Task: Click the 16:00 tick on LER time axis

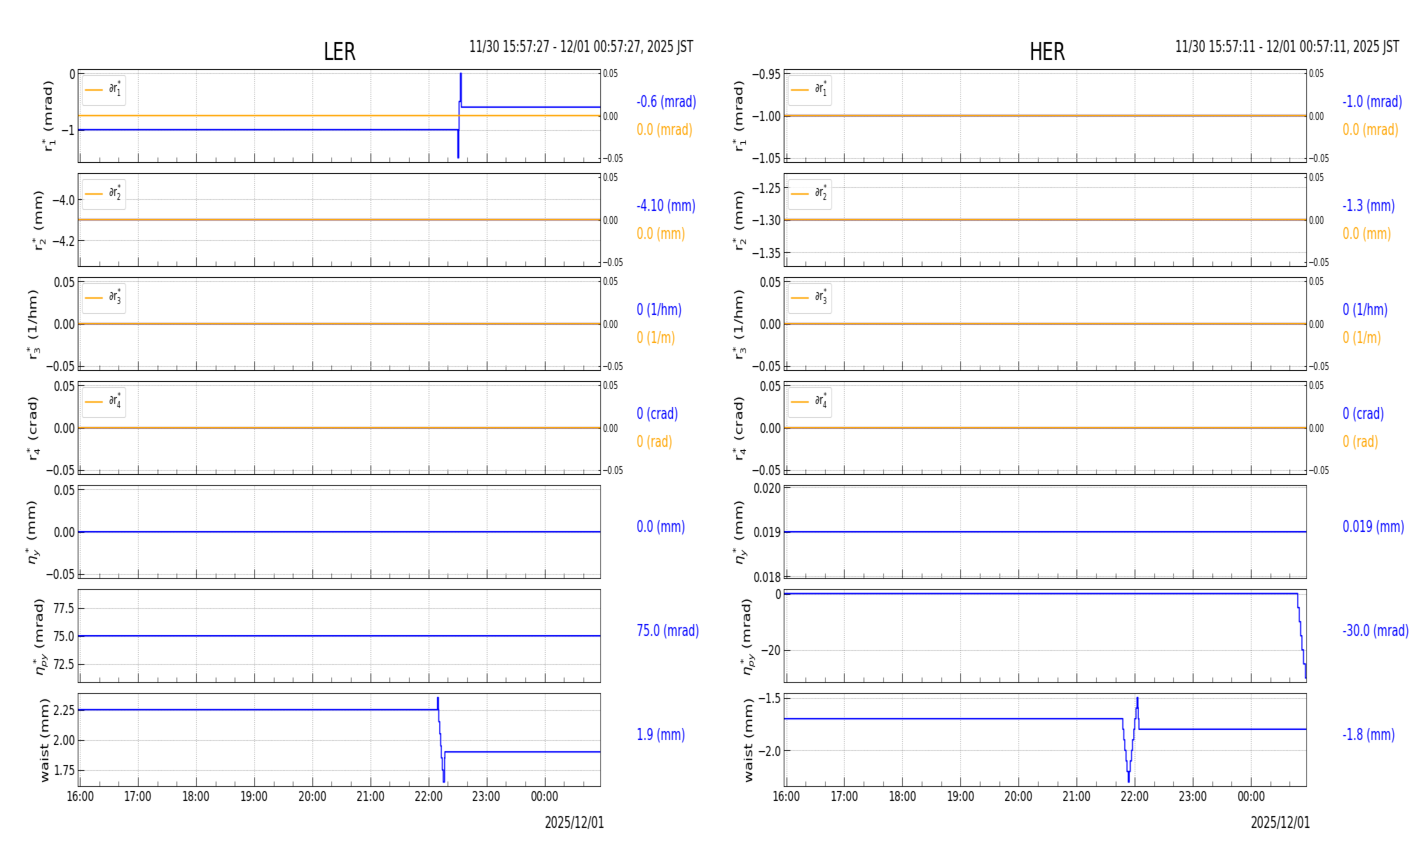Action: pyautogui.click(x=80, y=797)
